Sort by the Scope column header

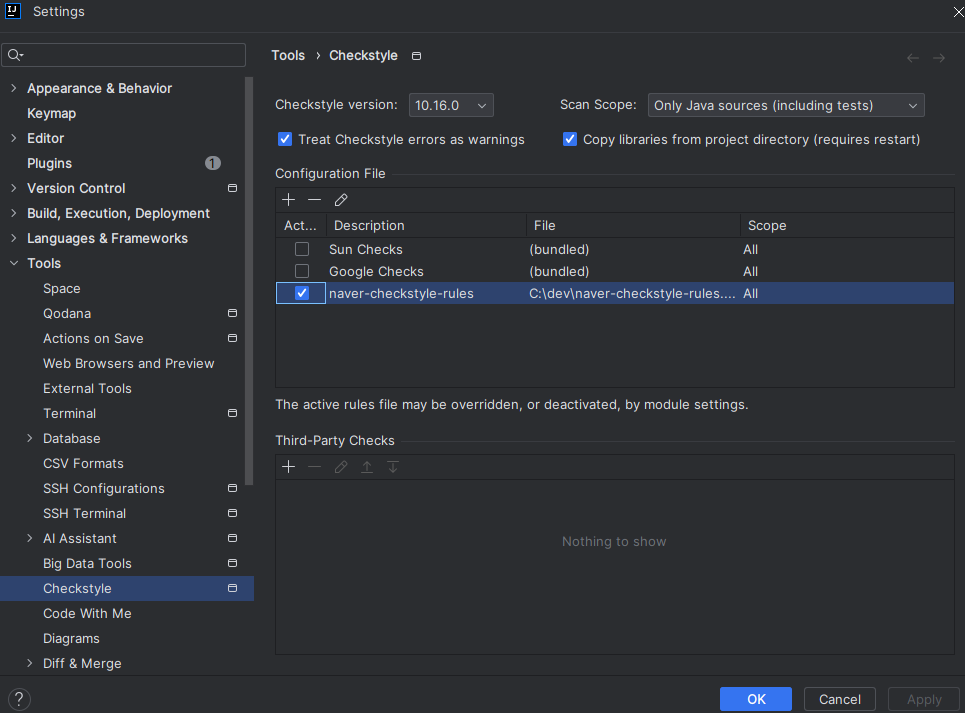848,226
